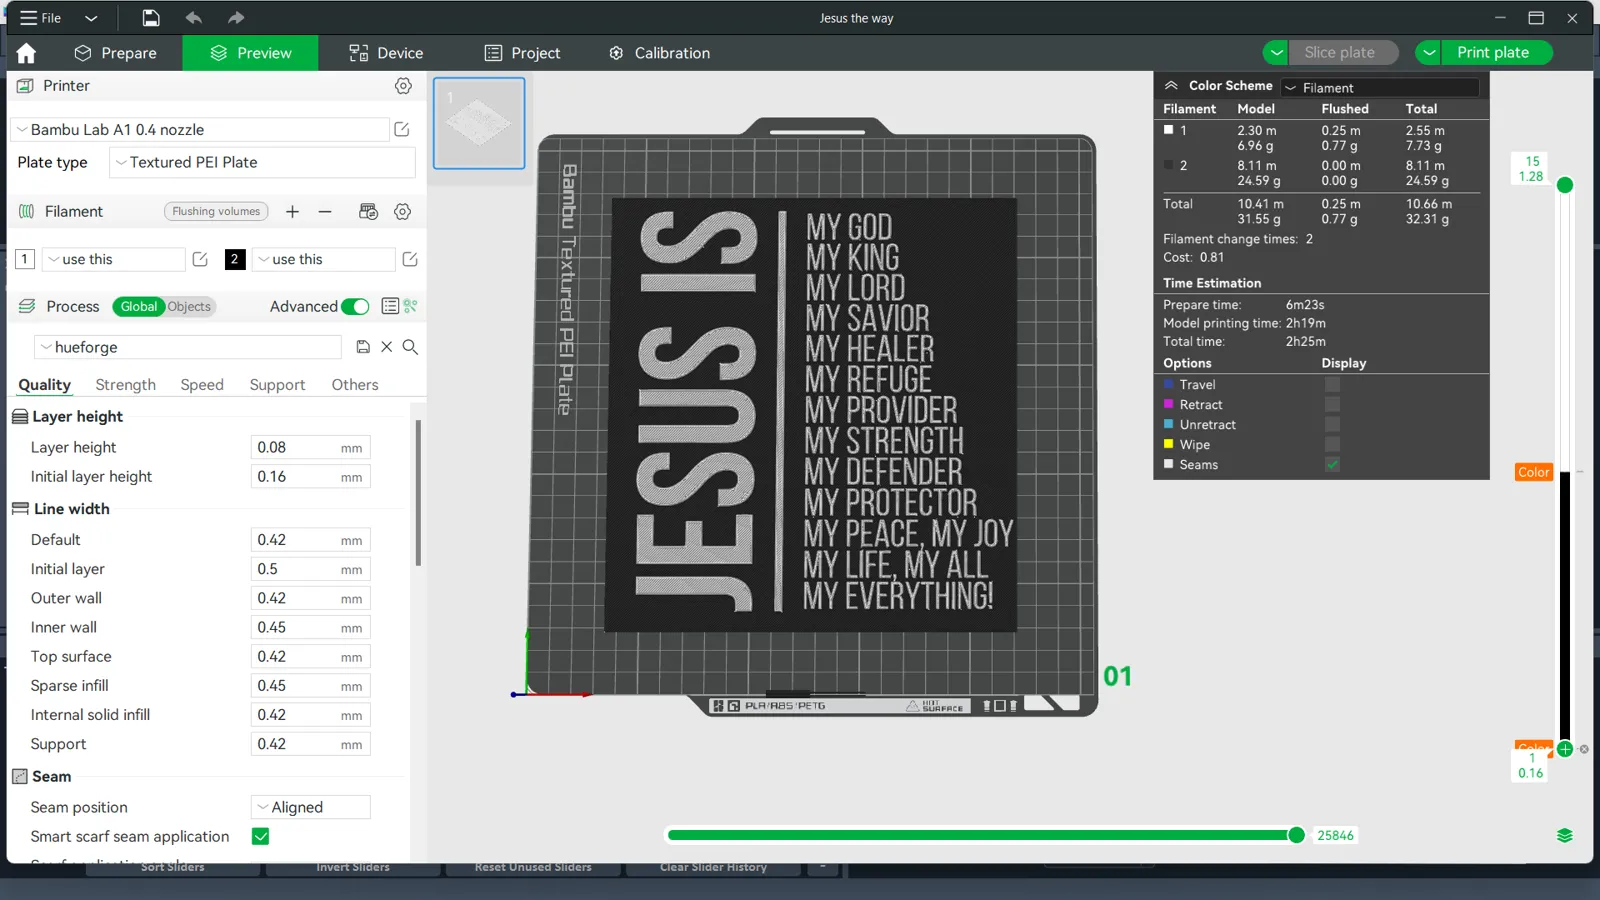Click the Save project icon
The image size is (1600, 900).
point(150,18)
